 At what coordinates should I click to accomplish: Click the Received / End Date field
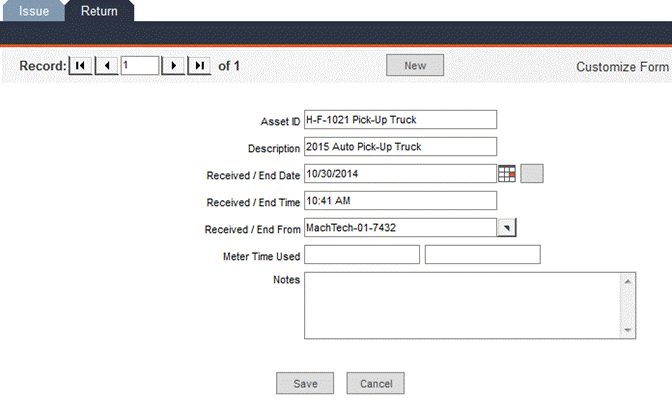point(400,173)
